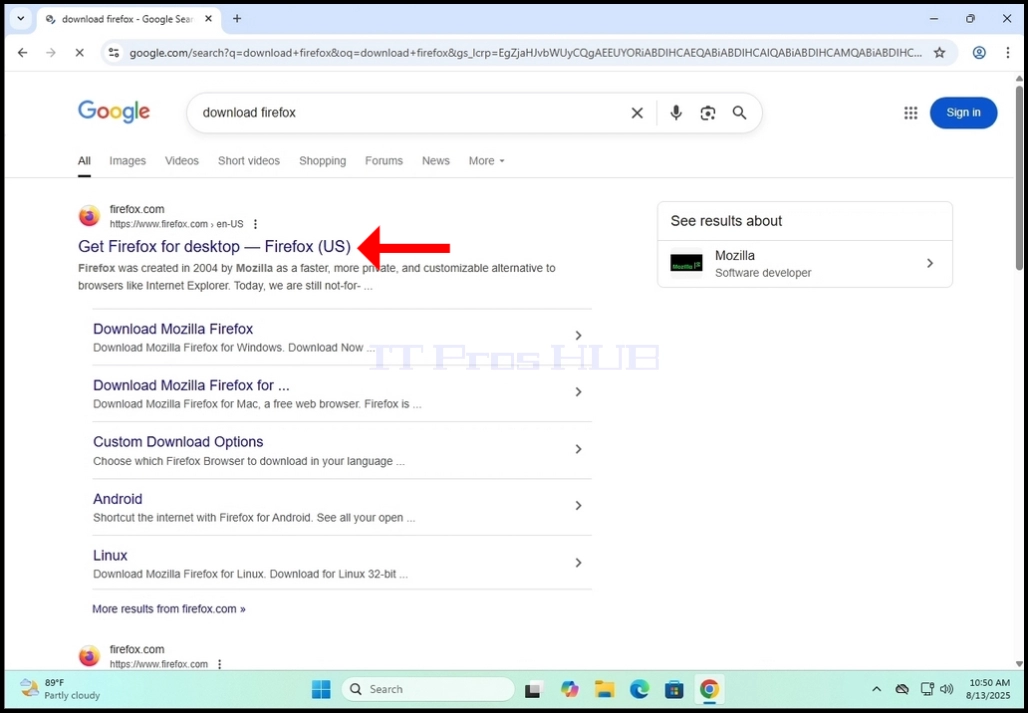This screenshot has height=713, width=1028.
Task: Start voice search with microphone icon
Action: pos(676,113)
